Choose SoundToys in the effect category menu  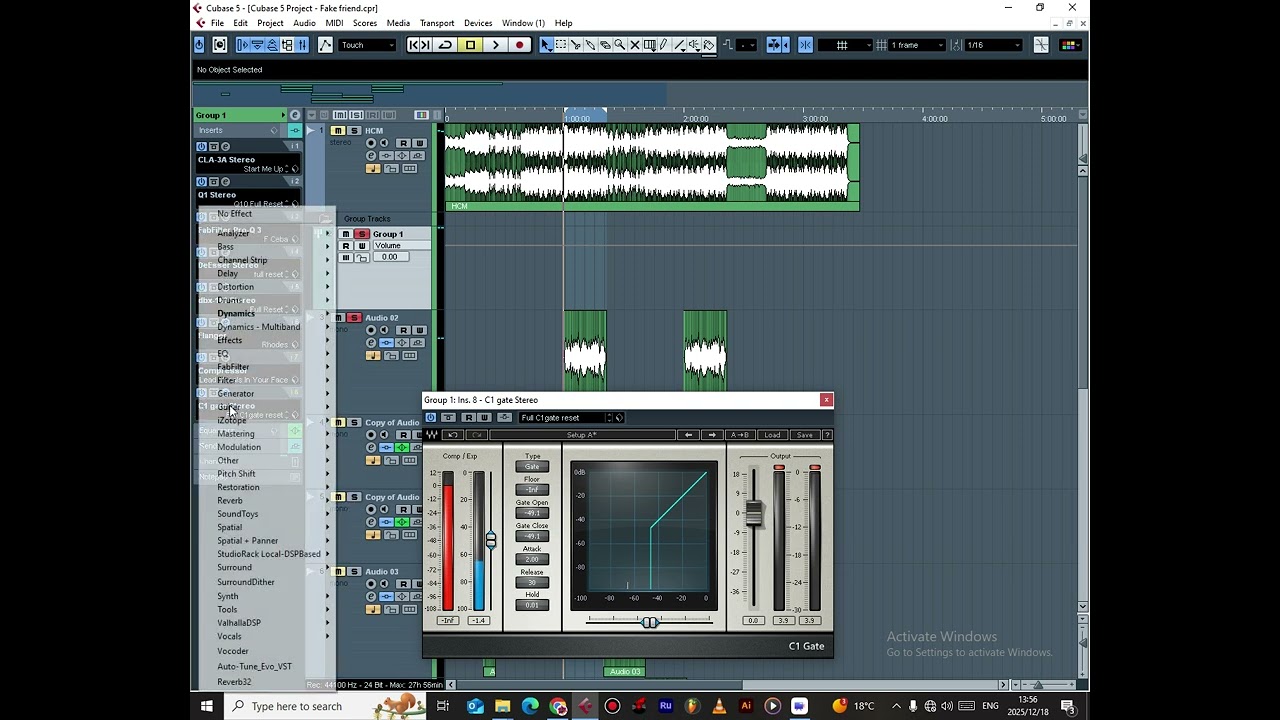click(x=238, y=514)
